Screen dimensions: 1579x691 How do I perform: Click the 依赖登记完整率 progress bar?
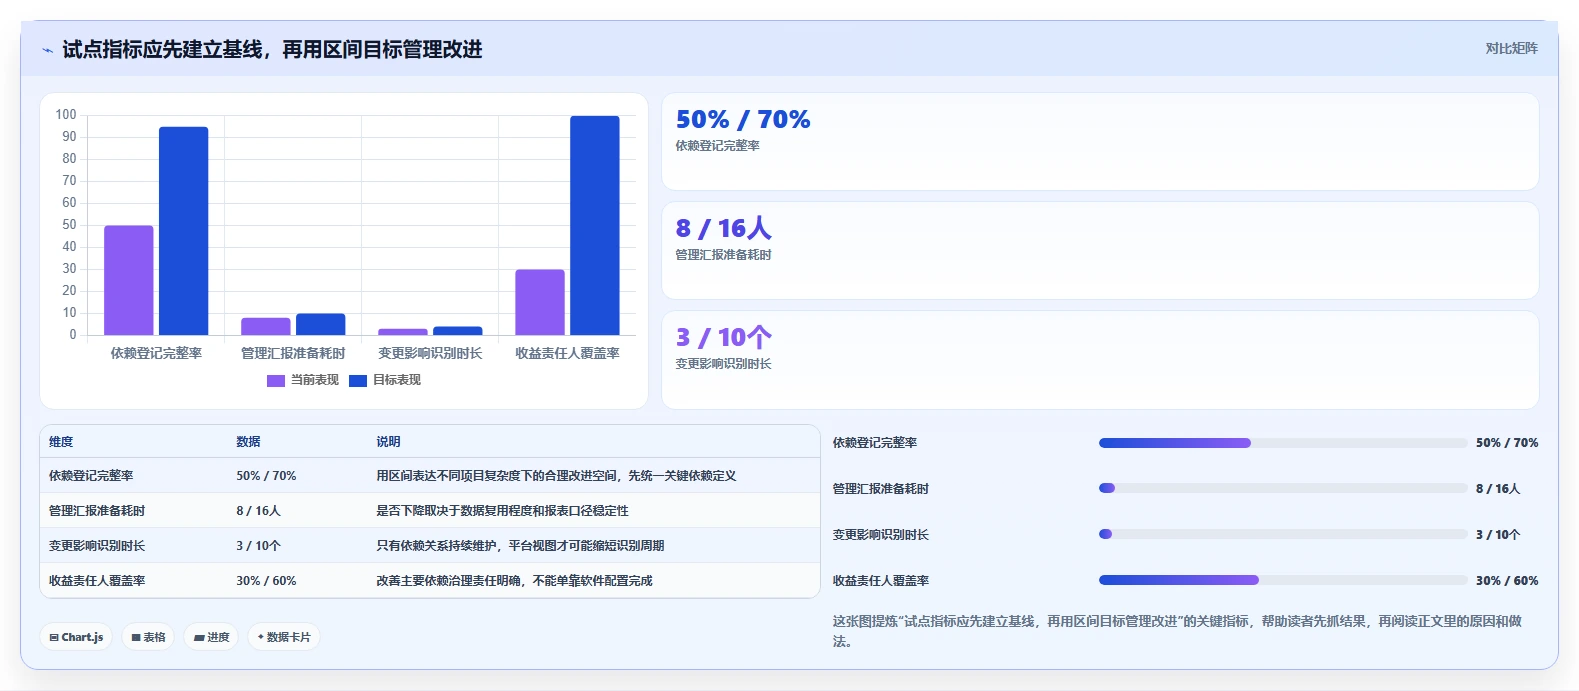click(1283, 443)
